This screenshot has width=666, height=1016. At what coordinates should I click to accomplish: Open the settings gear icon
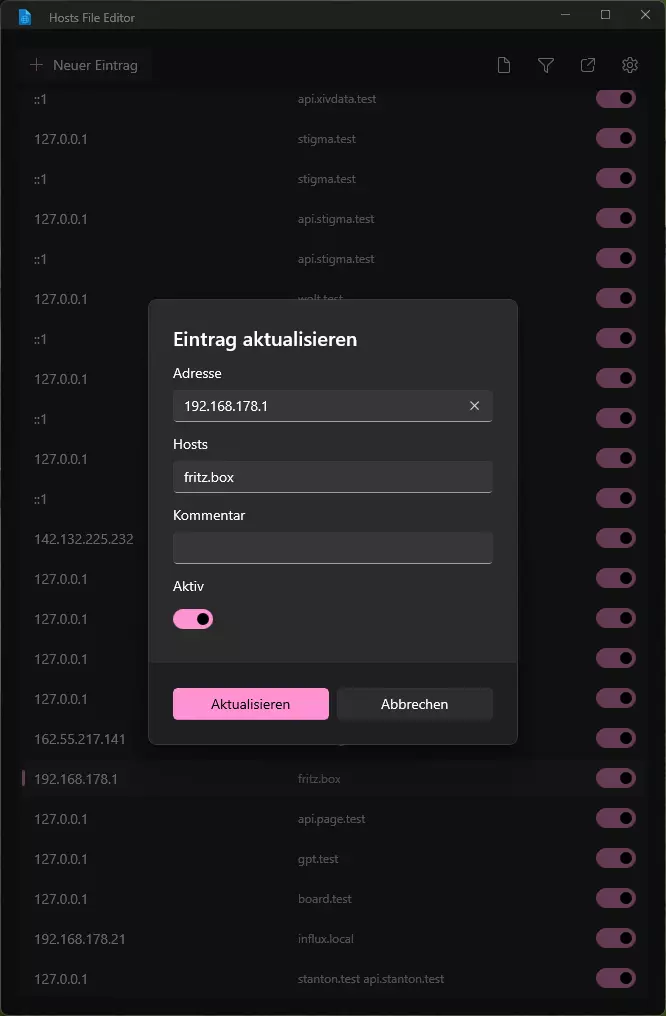pyautogui.click(x=630, y=65)
